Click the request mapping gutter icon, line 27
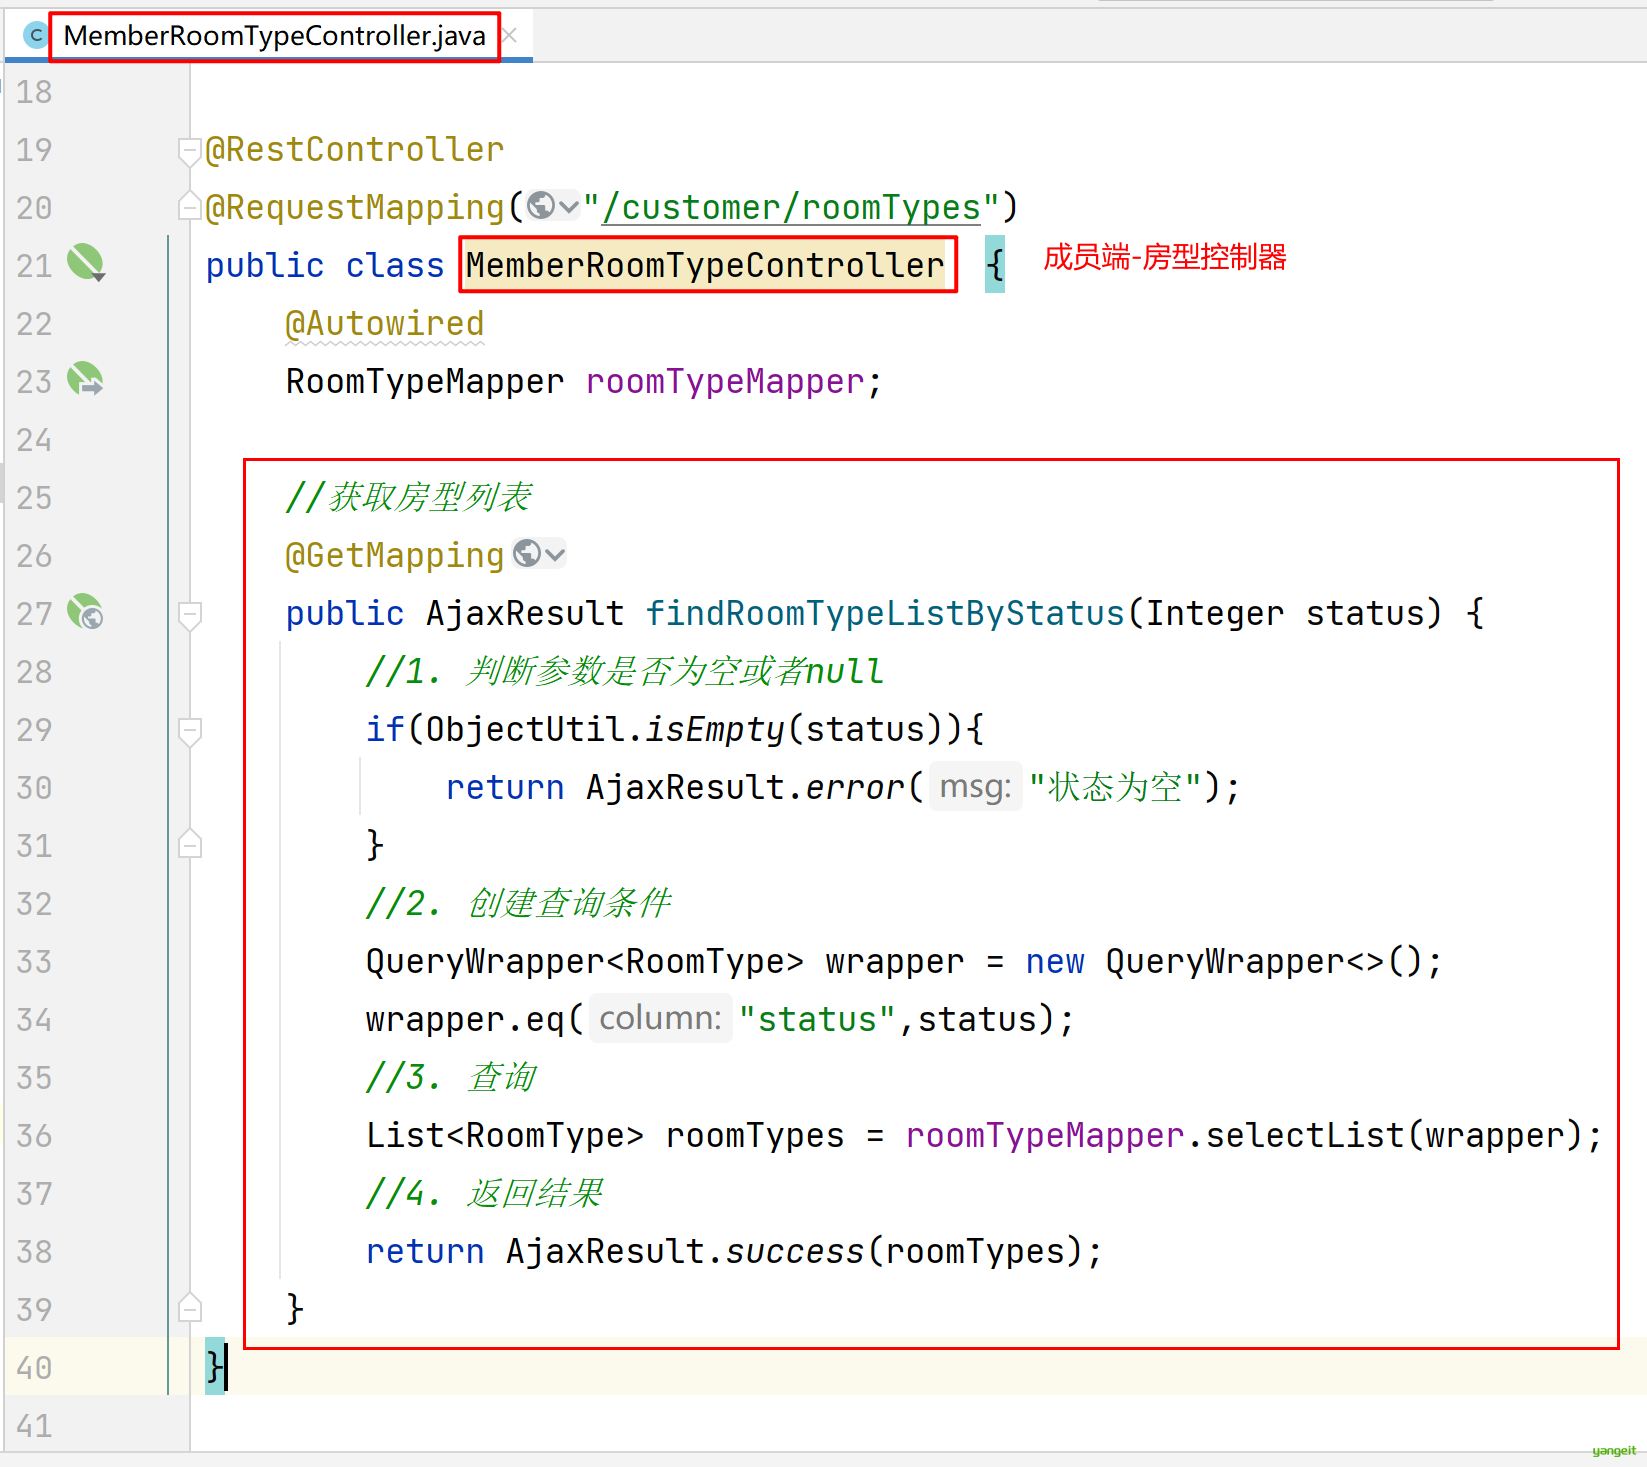 [x=86, y=611]
